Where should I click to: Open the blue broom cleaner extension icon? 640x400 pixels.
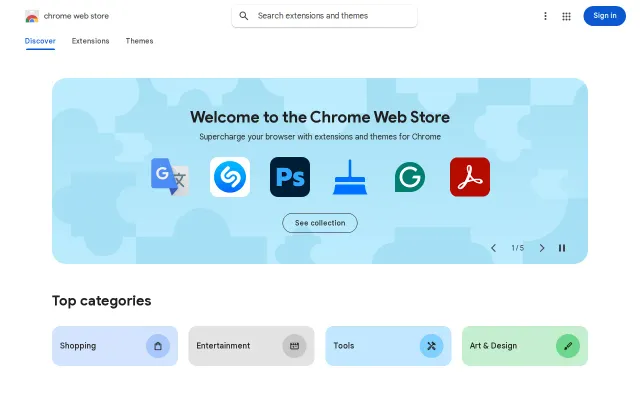click(350, 177)
